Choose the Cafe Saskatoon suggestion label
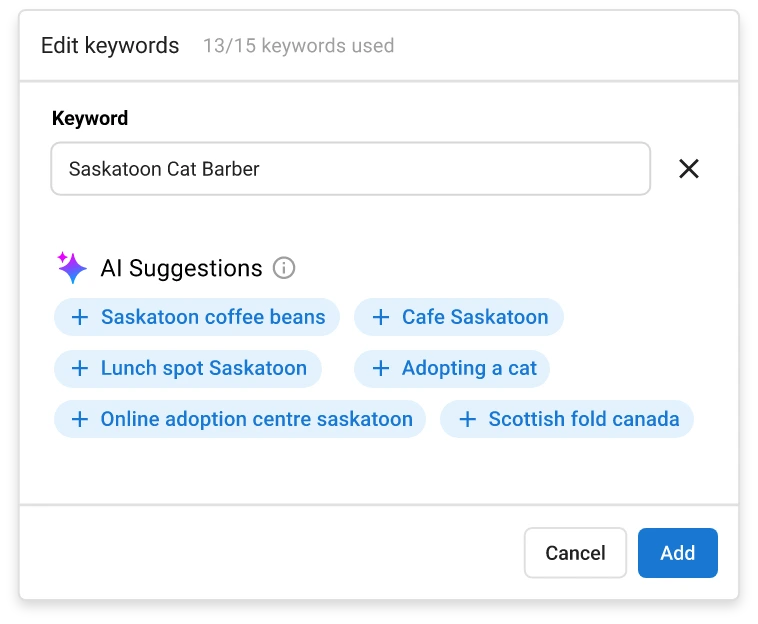This screenshot has width=758, height=624. (475, 318)
